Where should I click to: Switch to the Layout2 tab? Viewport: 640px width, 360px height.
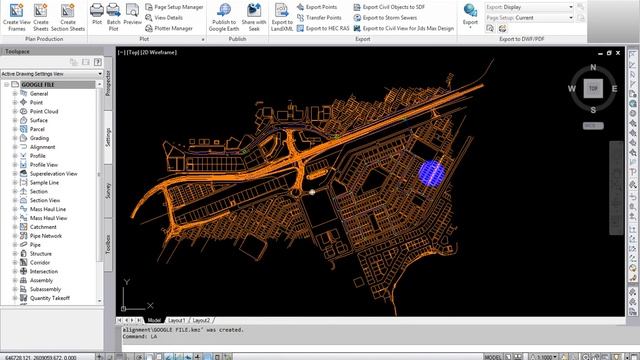coord(201,320)
